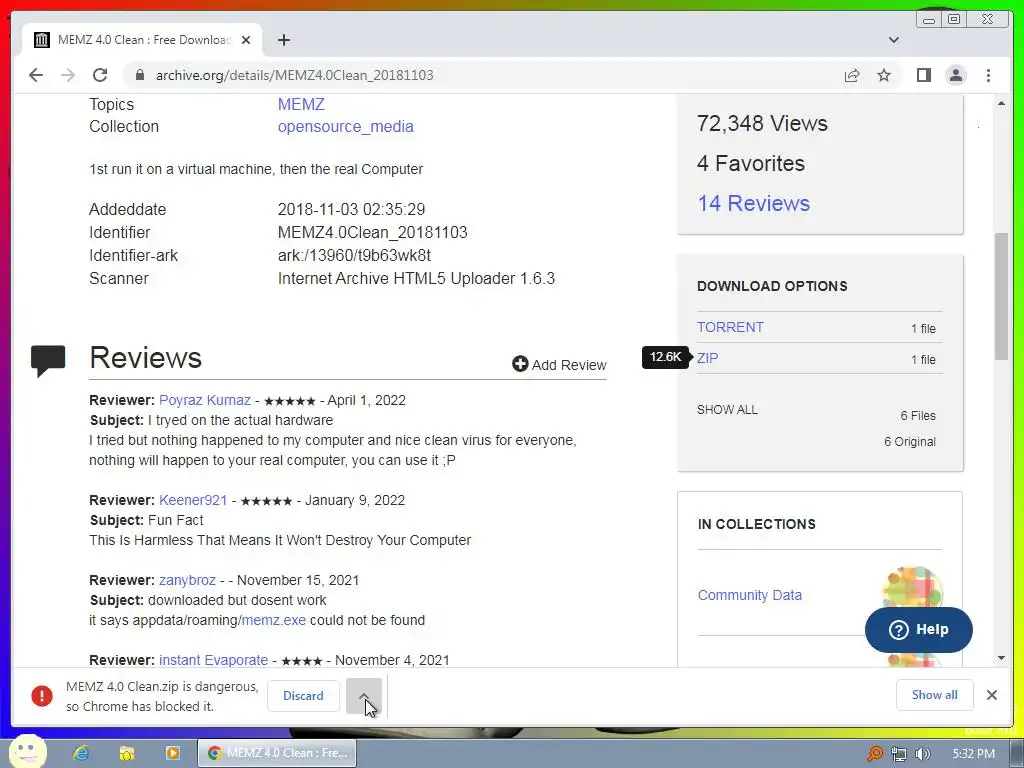Open the Start button on taskbar
This screenshot has height=768, width=1024.
coord(27,752)
